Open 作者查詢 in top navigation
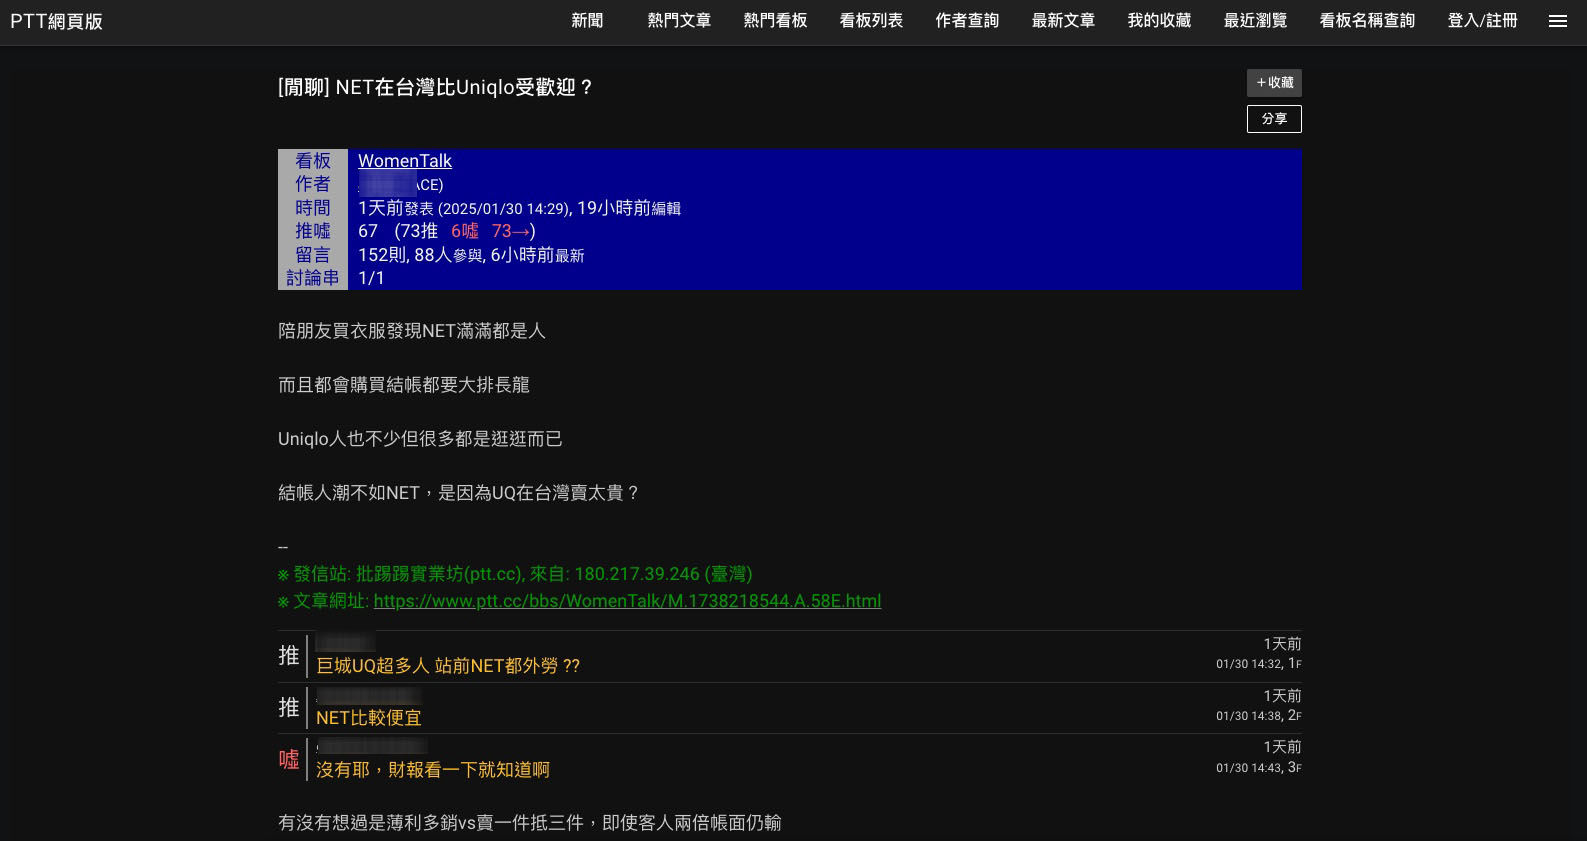1587x841 pixels. [x=967, y=21]
